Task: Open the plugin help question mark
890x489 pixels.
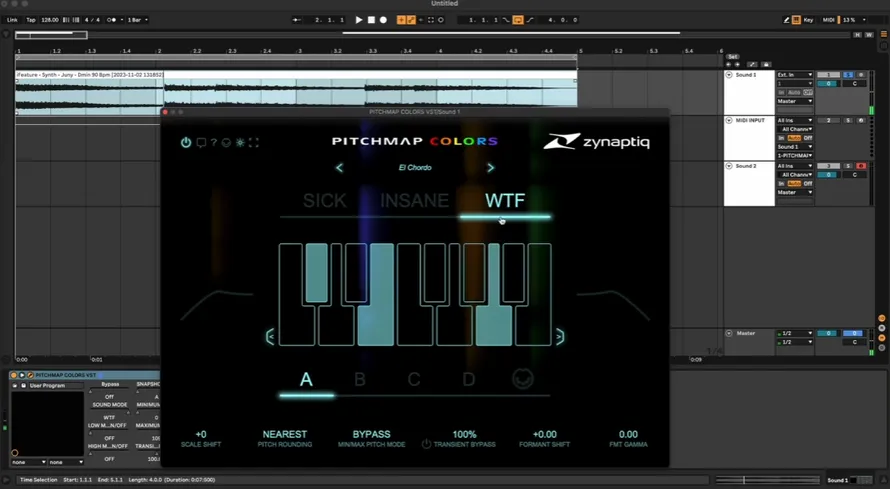Action: click(214, 142)
